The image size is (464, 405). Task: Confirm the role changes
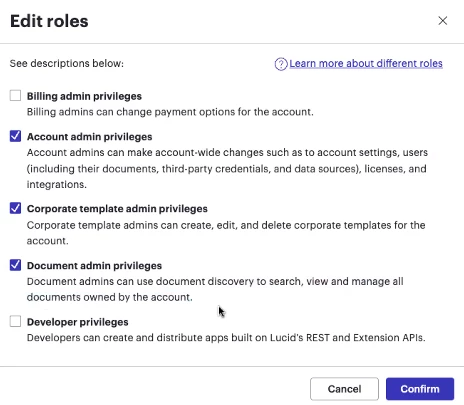(420, 389)
